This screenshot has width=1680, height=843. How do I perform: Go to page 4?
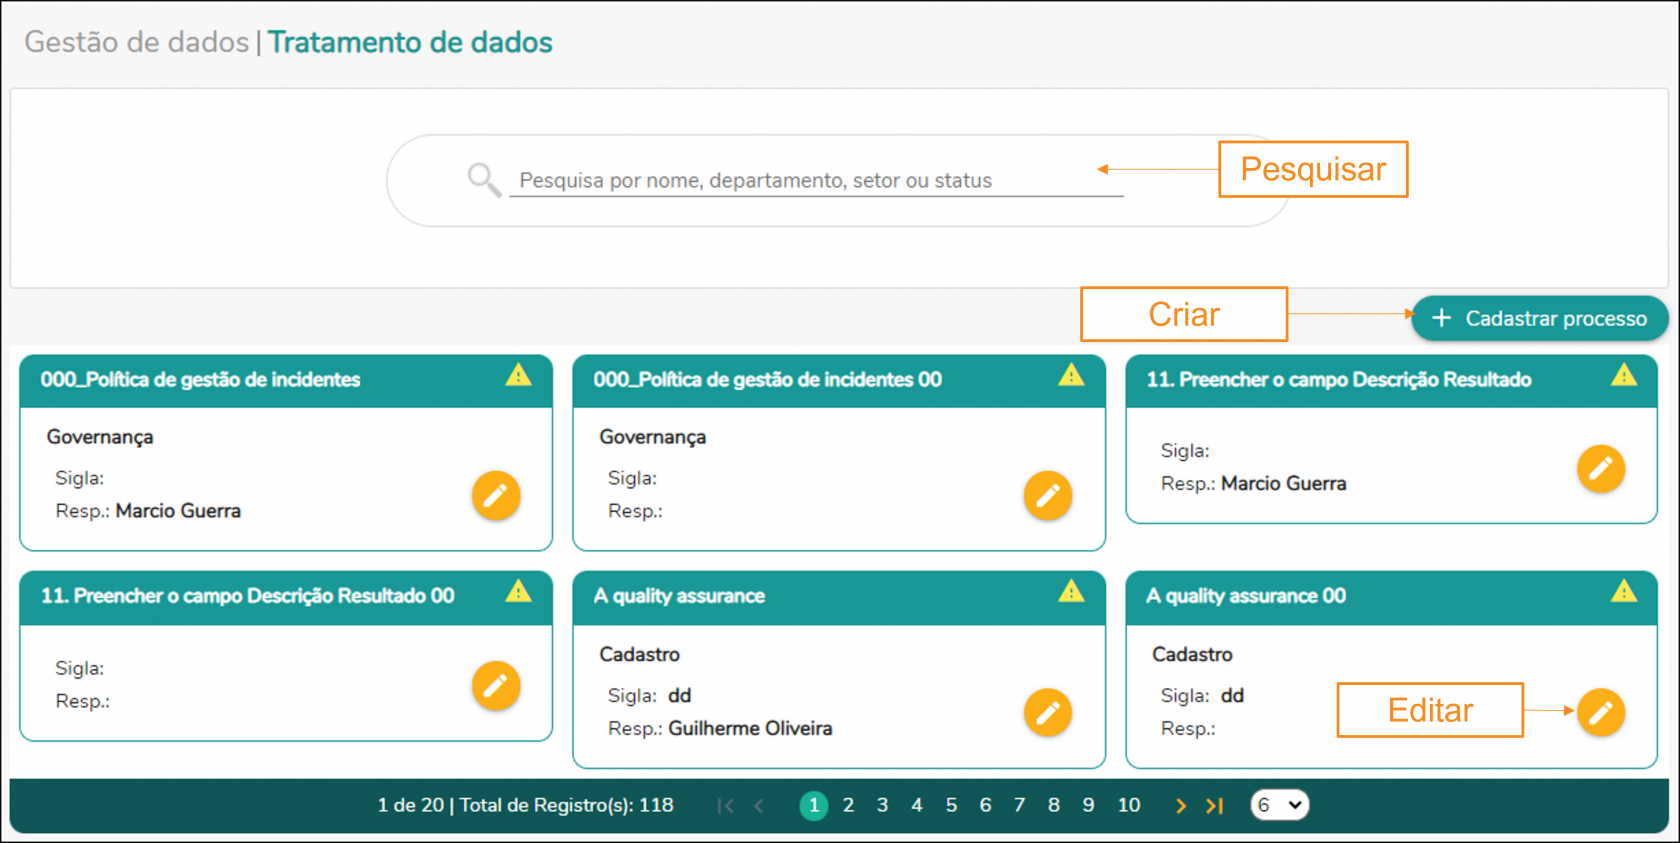point(917,805)
